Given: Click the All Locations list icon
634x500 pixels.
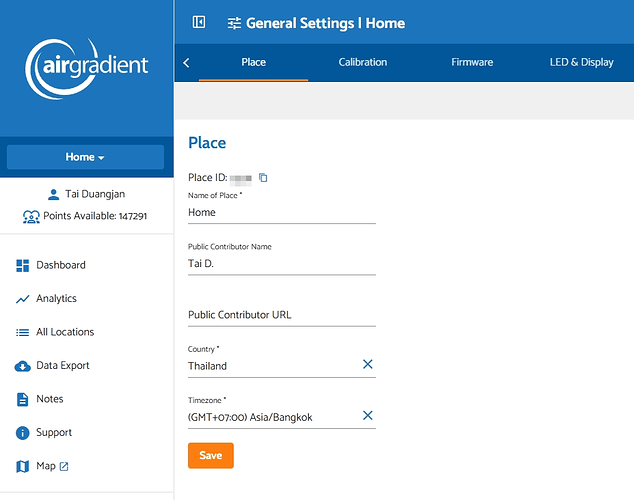Looking at the screenshot, I should tap(23, 333).
